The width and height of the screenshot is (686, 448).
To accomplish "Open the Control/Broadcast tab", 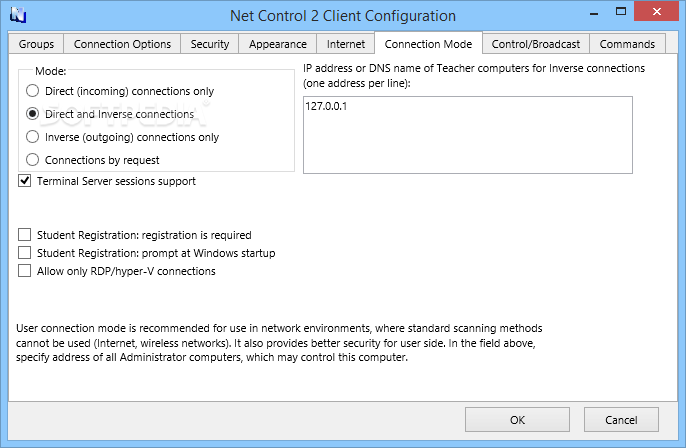I will [x=536, y=44].
